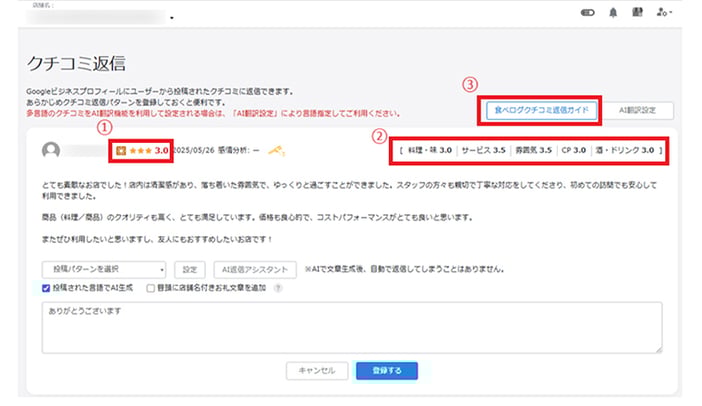The height and width of the screenshot is (406, 702).
Task: Click the reviewer avatar icon
Action: click(51, 150)
